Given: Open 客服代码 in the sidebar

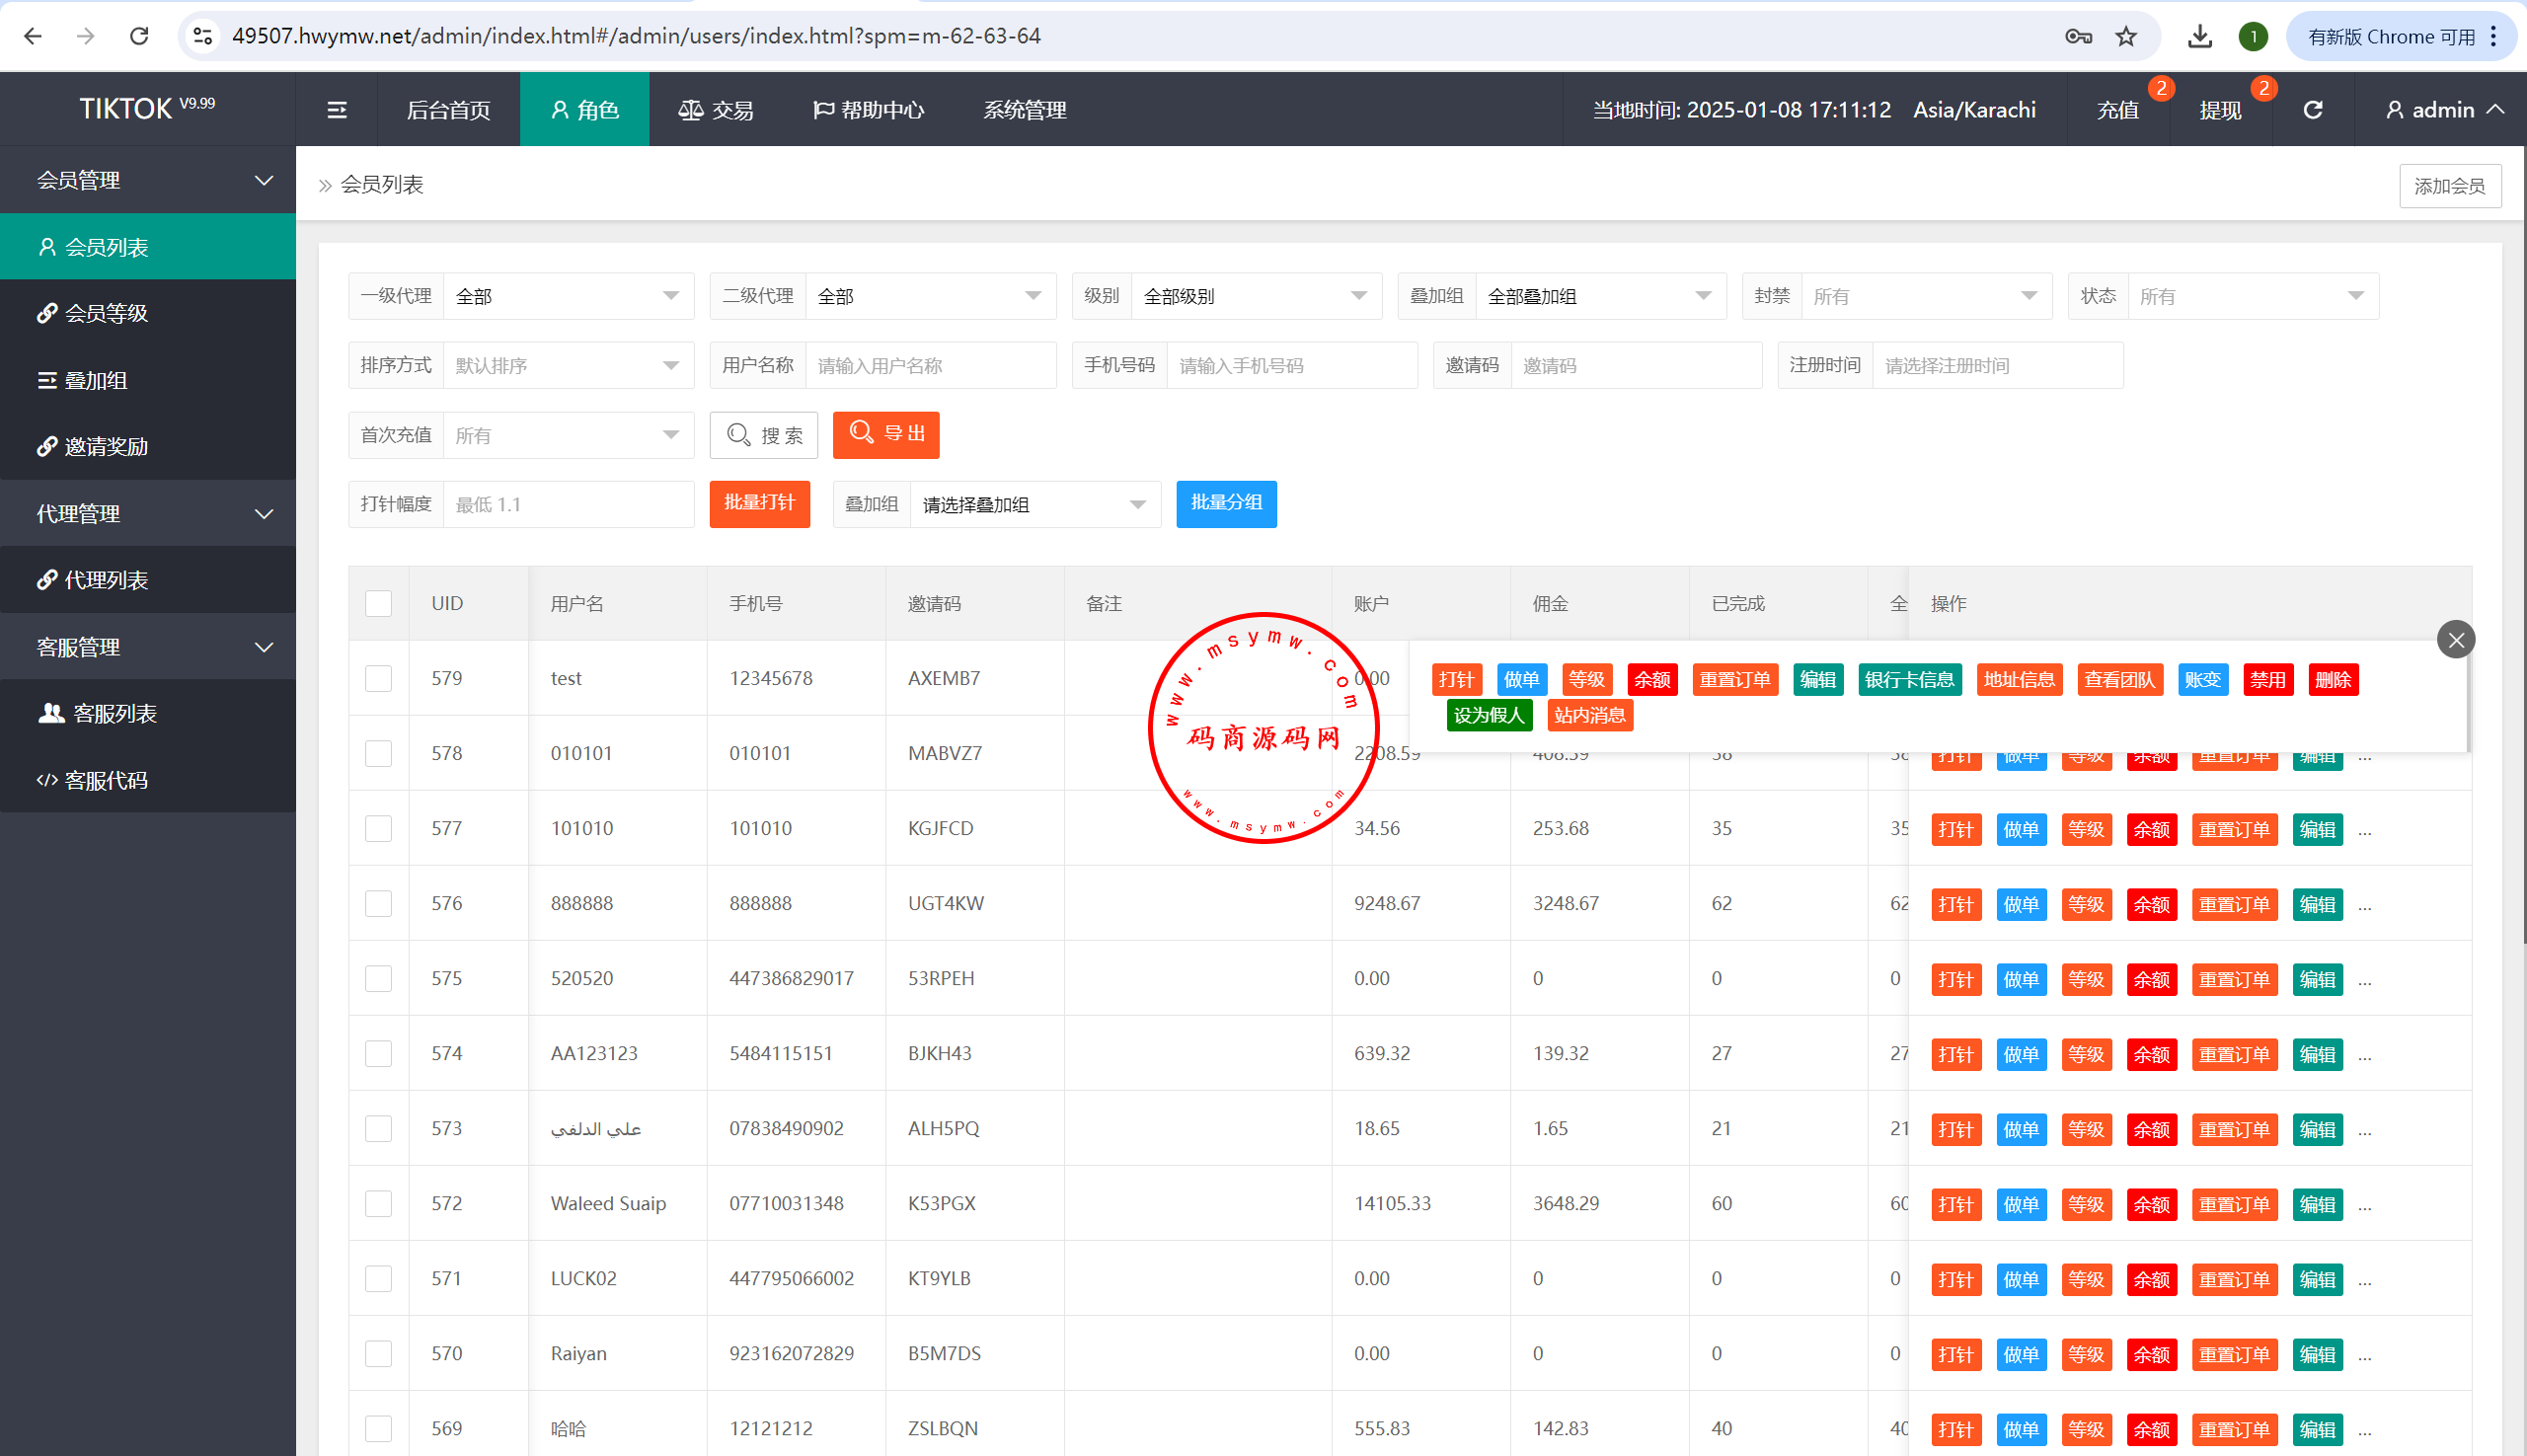Looking at the screenshot, I should point(148,780).
